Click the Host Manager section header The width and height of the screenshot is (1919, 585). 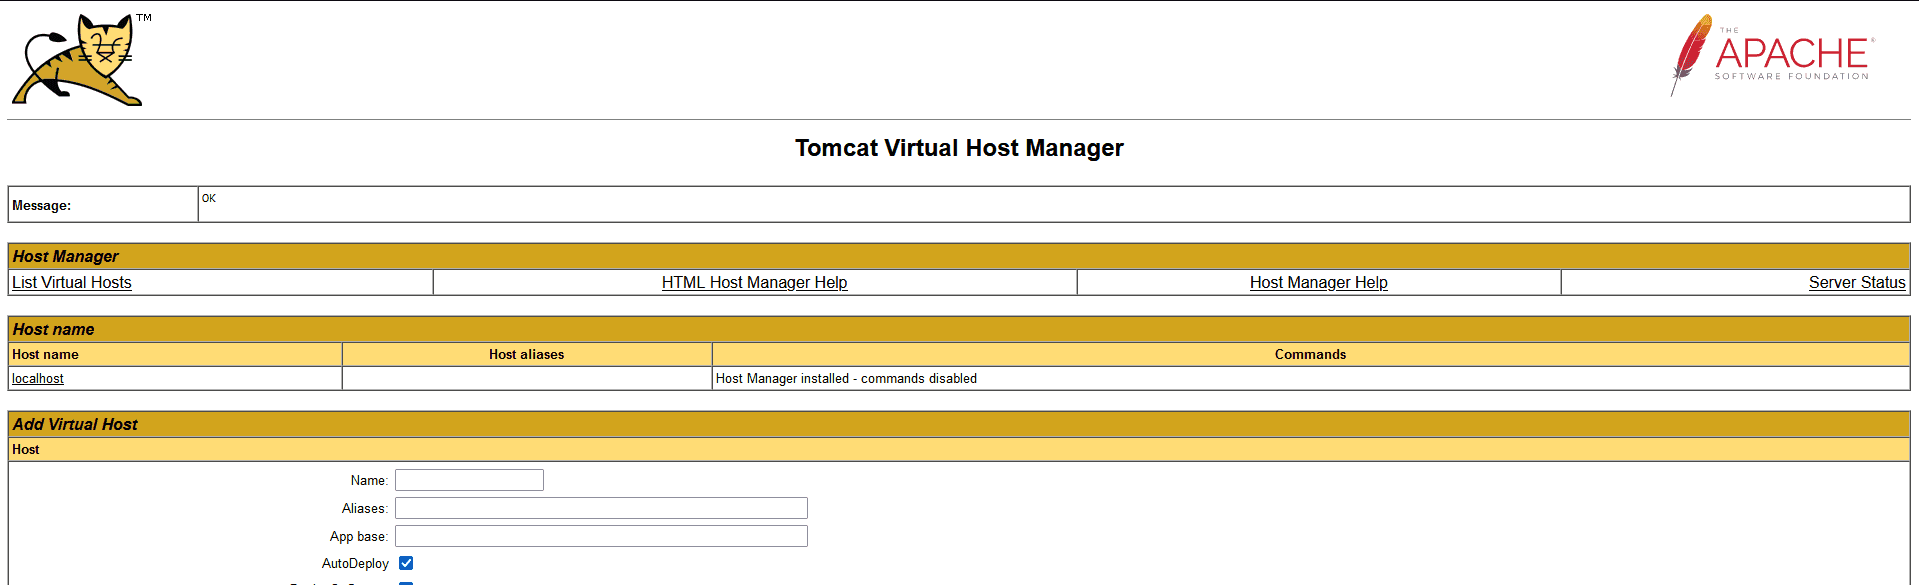(959, 256)
